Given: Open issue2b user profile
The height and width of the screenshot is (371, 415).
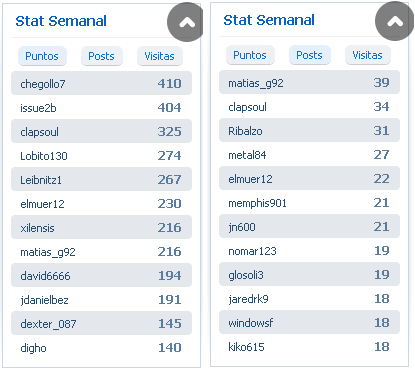Looking at the screenshot, I should 38,108.
